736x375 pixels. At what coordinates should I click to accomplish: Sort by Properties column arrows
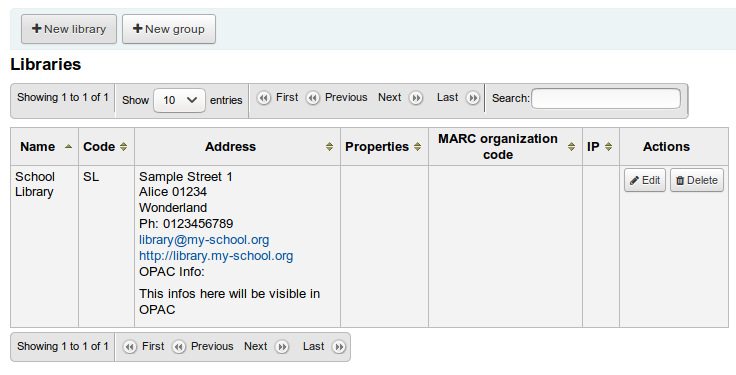tap(417, 146)
